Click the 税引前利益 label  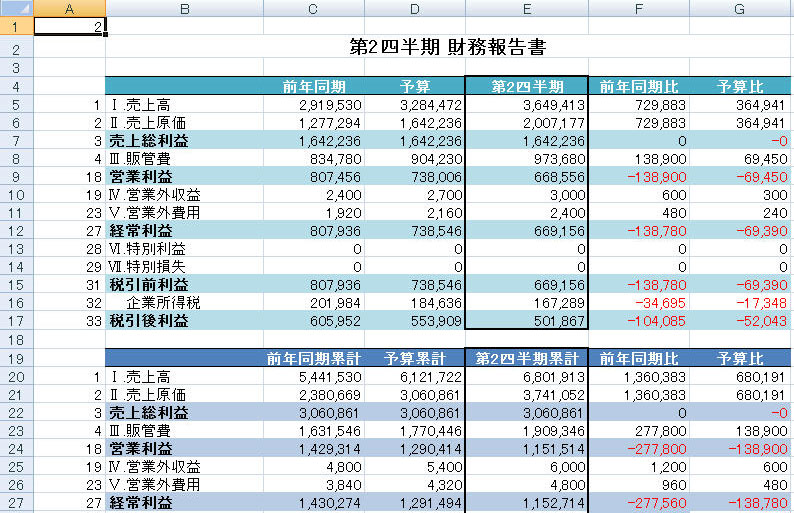point(149,285)
